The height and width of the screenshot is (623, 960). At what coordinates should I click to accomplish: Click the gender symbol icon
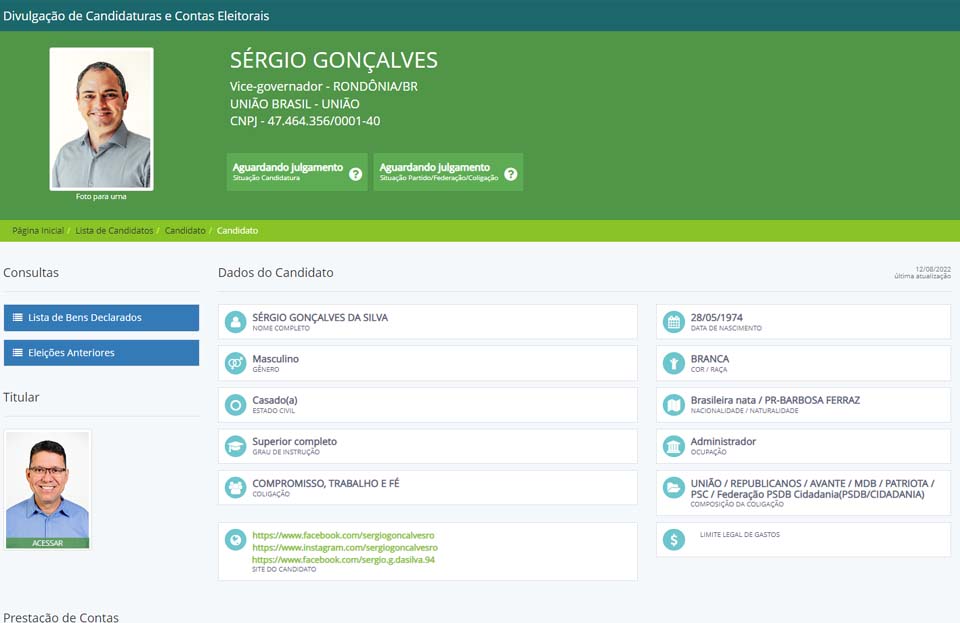tap(235, 363)
